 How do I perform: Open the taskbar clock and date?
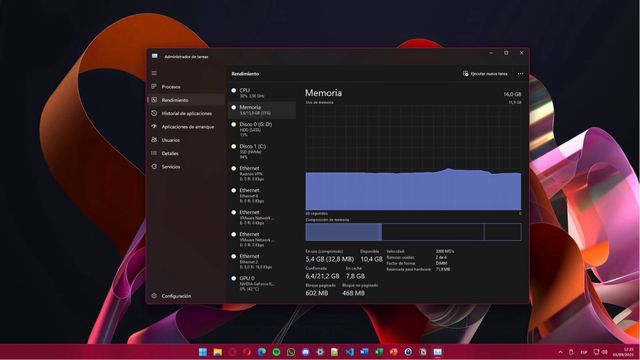624,352
